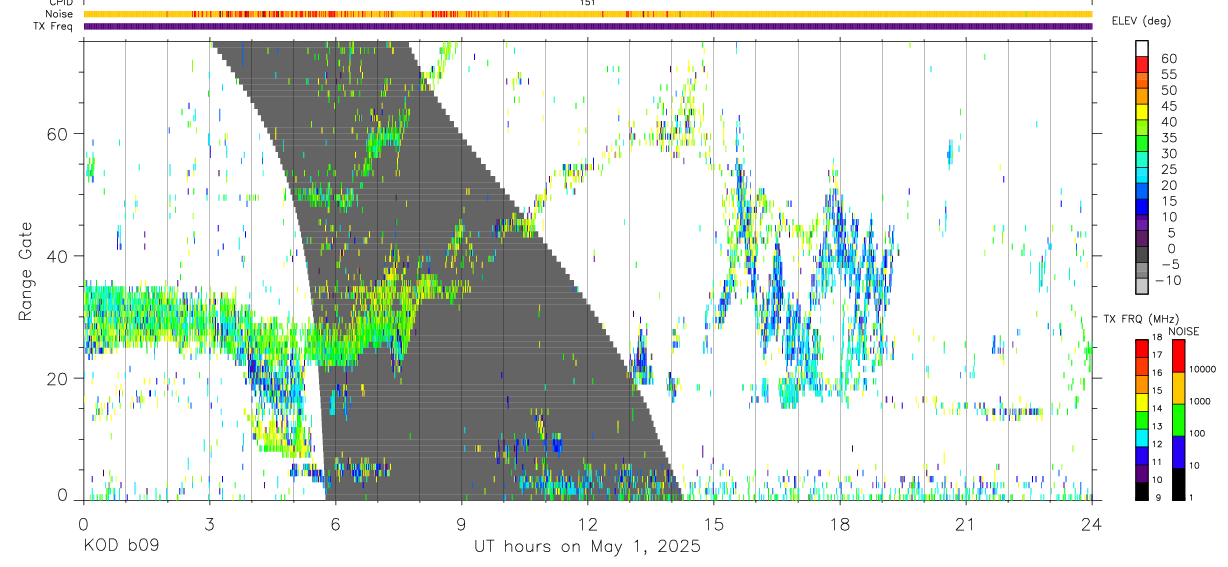The width and height of the screenshot is (1228, 567).
Task: Click the '21' hour tick on the UT axis
Action: (965, 524)
